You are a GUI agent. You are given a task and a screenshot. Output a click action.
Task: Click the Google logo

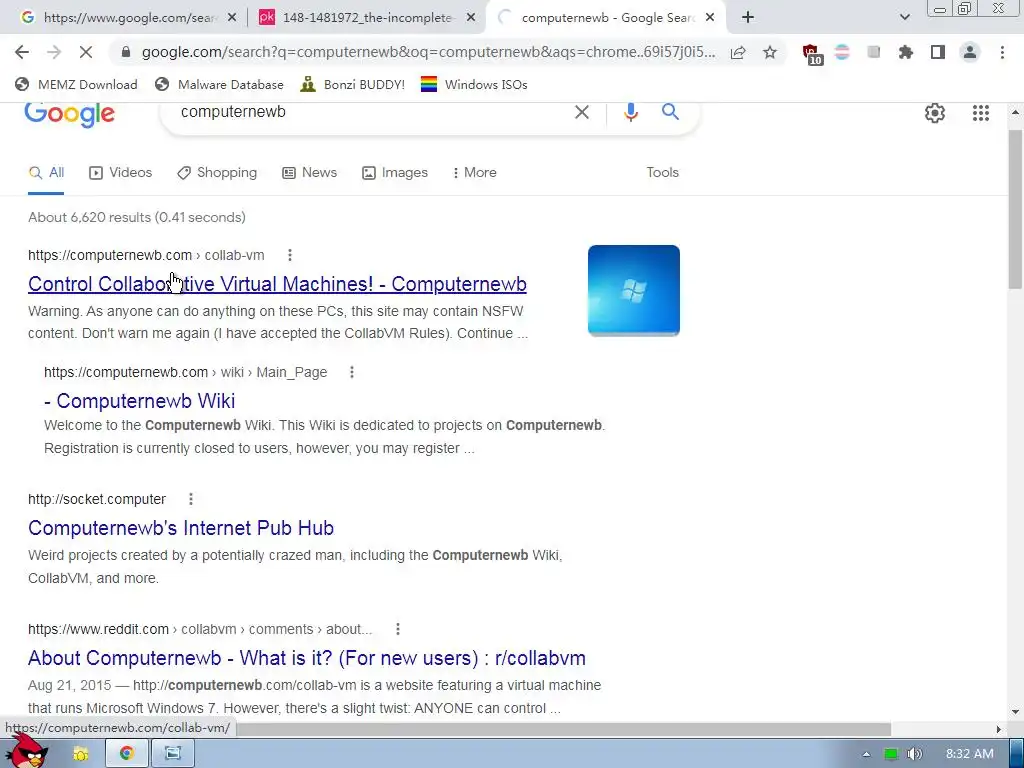click(x=70, y=114)
